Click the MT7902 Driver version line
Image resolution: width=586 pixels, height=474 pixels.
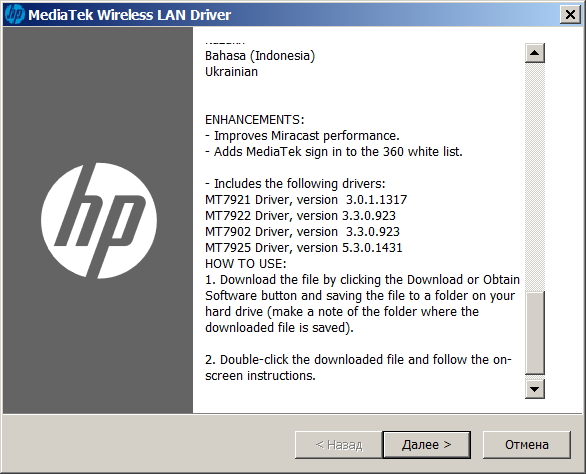pos(302,232)
